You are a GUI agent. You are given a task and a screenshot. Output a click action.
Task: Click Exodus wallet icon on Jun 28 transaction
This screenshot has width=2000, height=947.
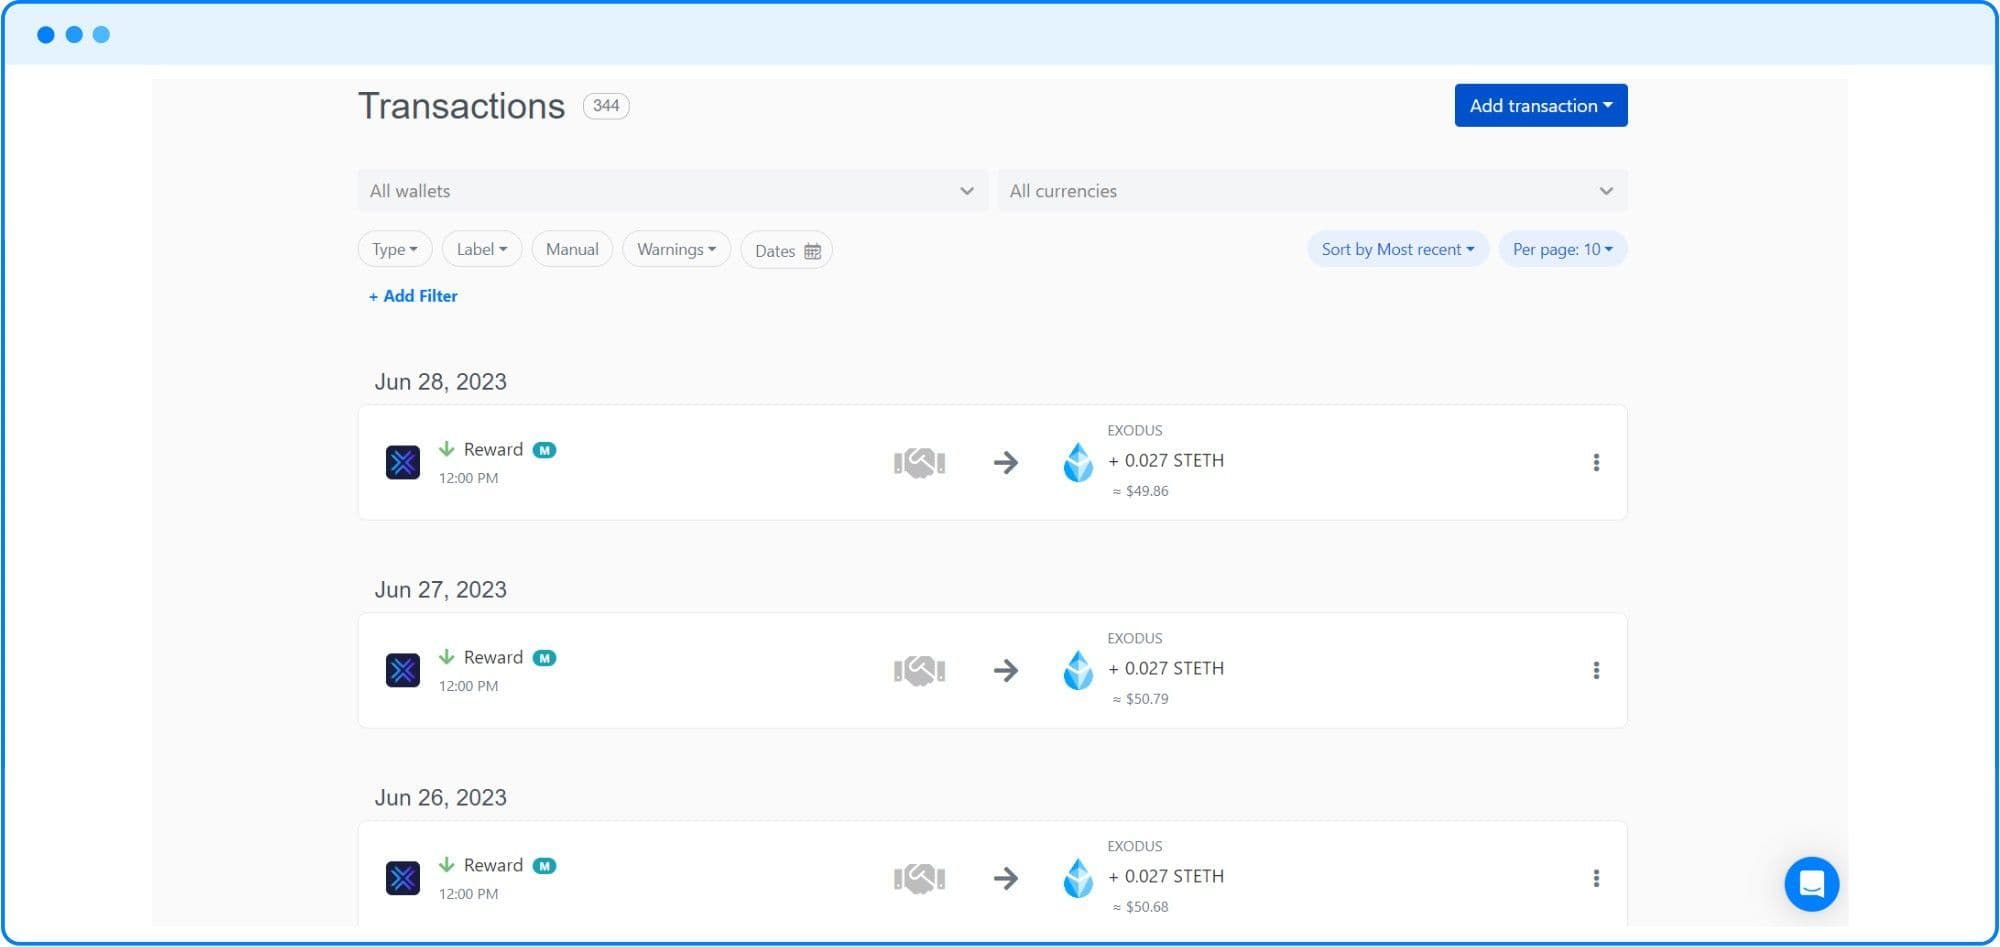click(x=403, y=462)
